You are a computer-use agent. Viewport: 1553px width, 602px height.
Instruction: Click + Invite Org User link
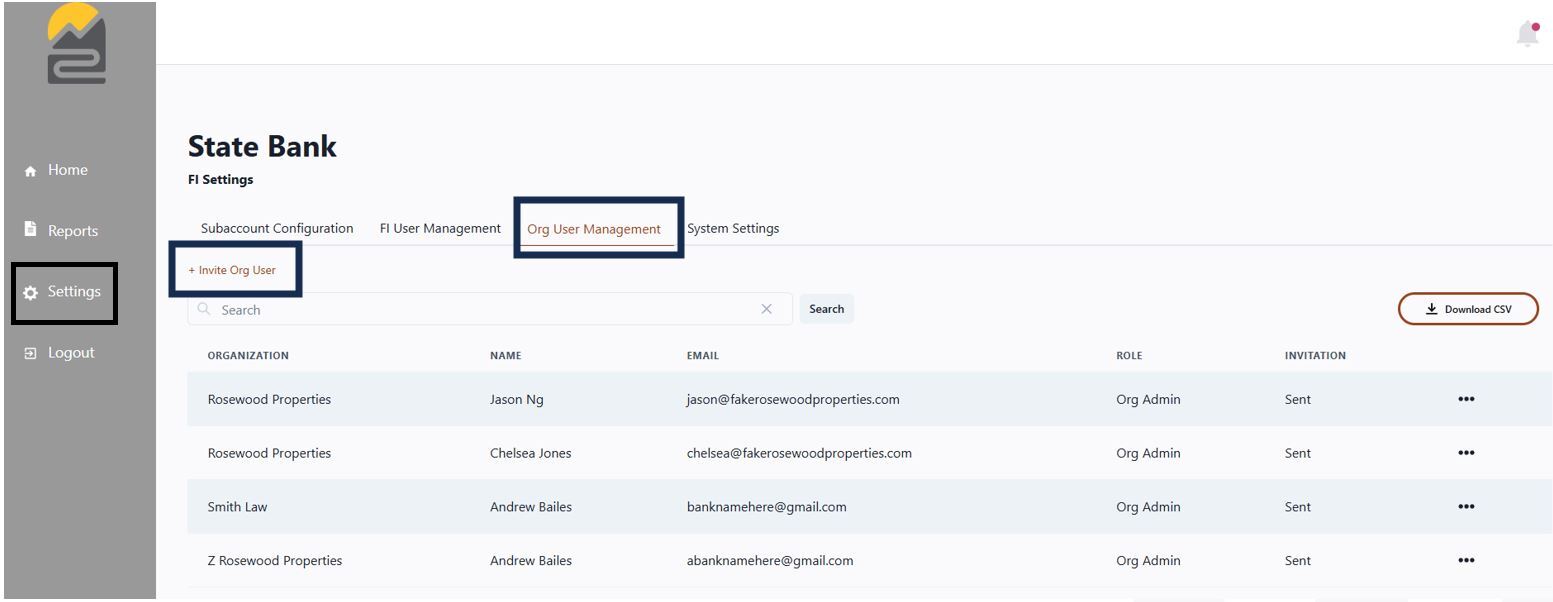(232, 270)
